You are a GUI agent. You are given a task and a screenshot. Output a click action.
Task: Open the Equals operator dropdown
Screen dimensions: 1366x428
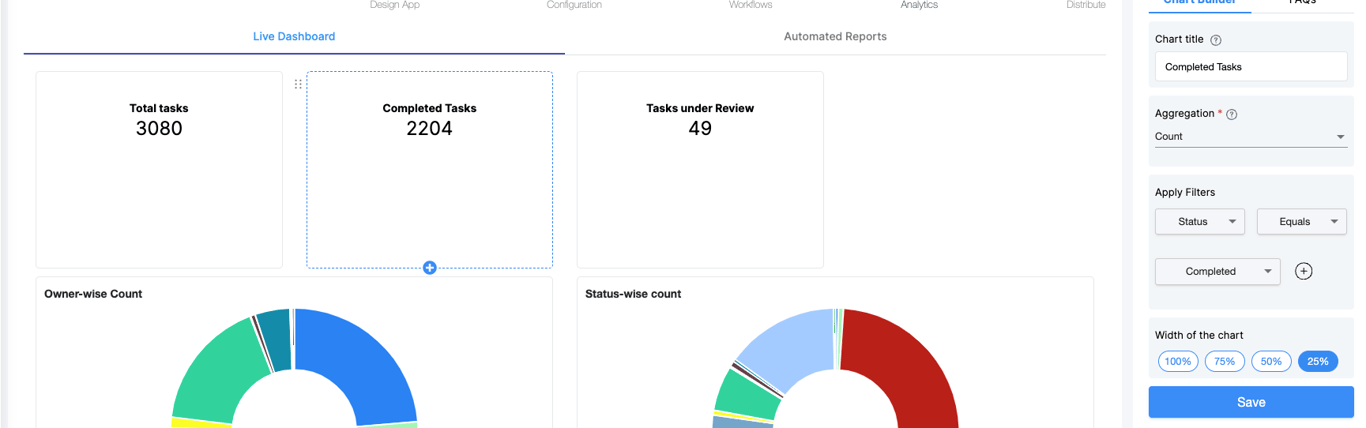click(1302, 222)
